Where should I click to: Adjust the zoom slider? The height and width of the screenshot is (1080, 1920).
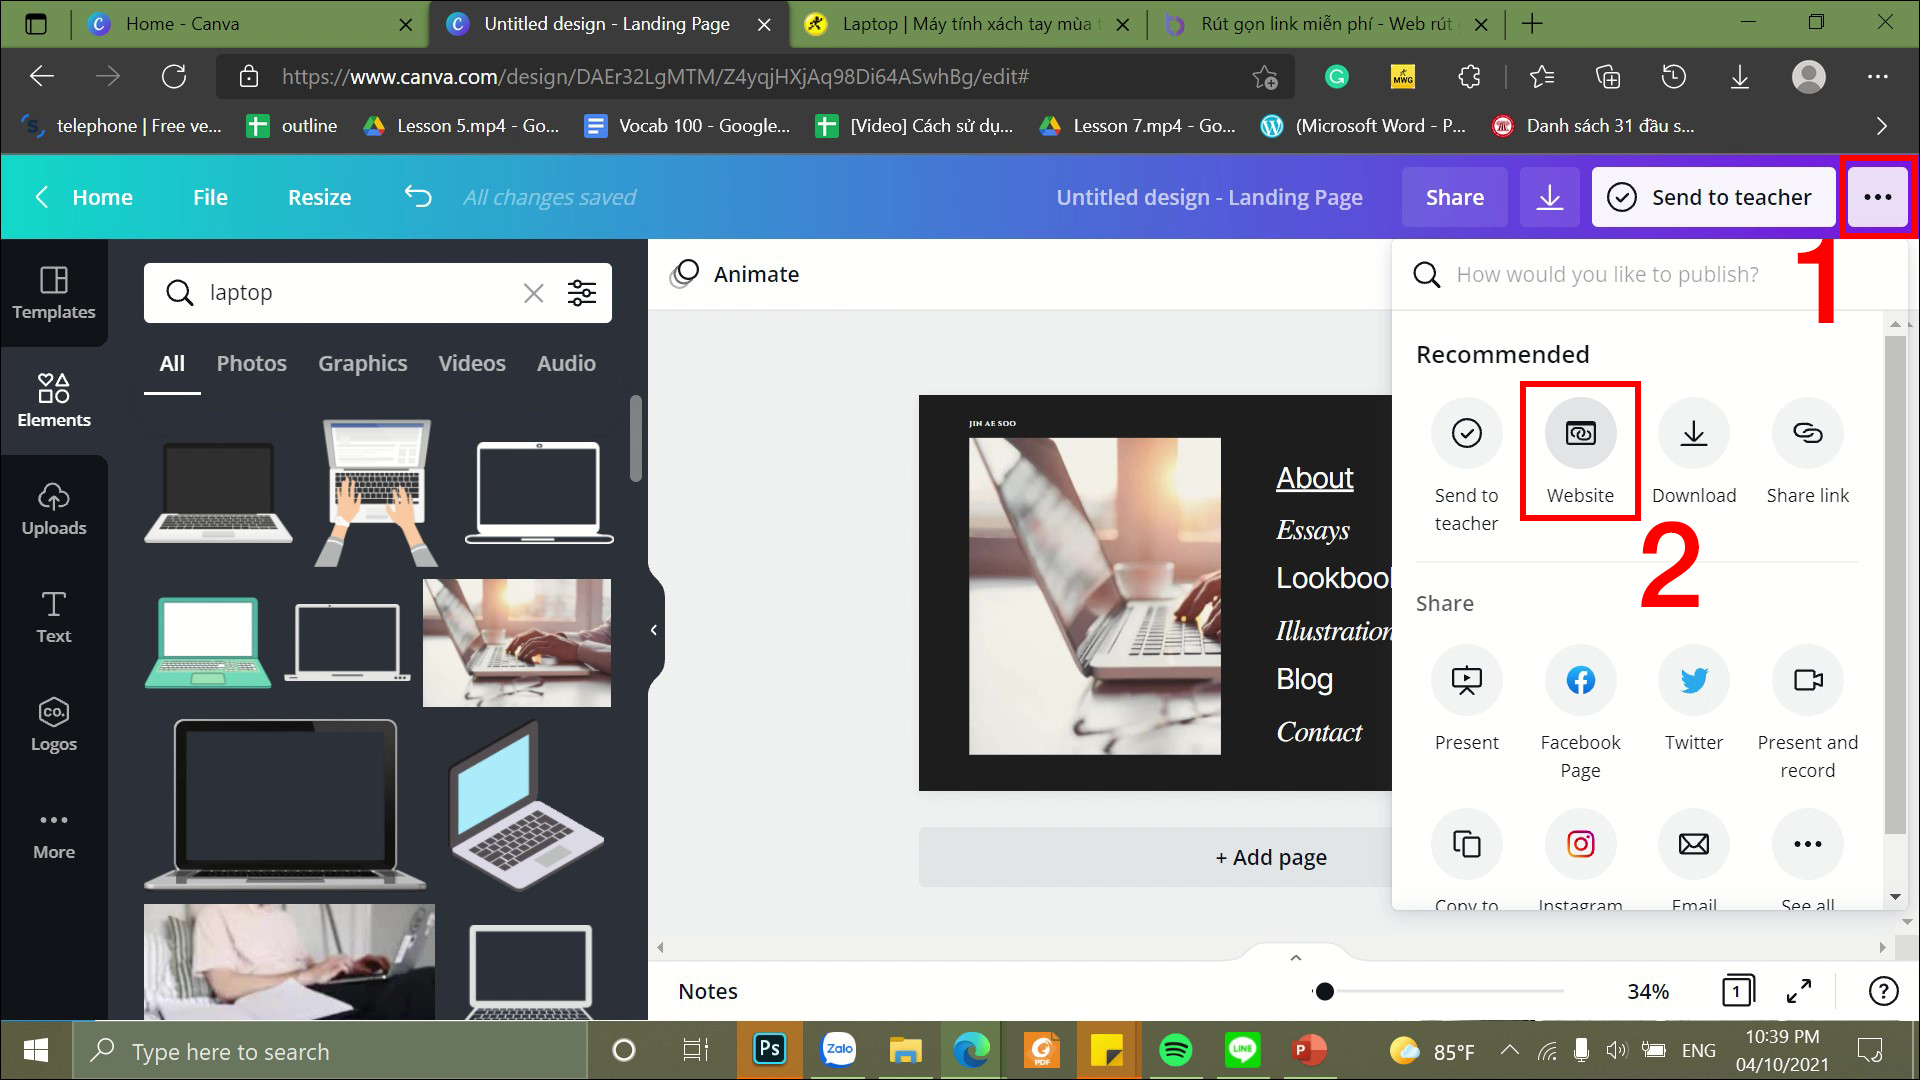(x=1324, y=991)
